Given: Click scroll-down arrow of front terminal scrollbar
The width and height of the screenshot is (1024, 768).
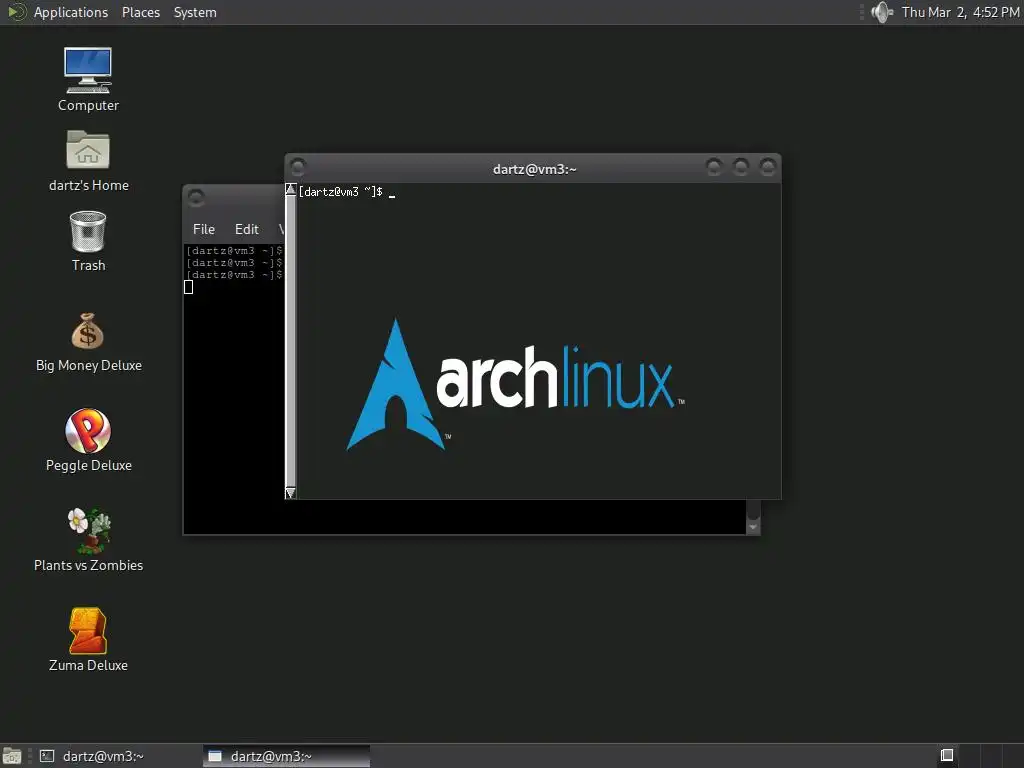Looking at the screenshot, I should coord(291,492).
